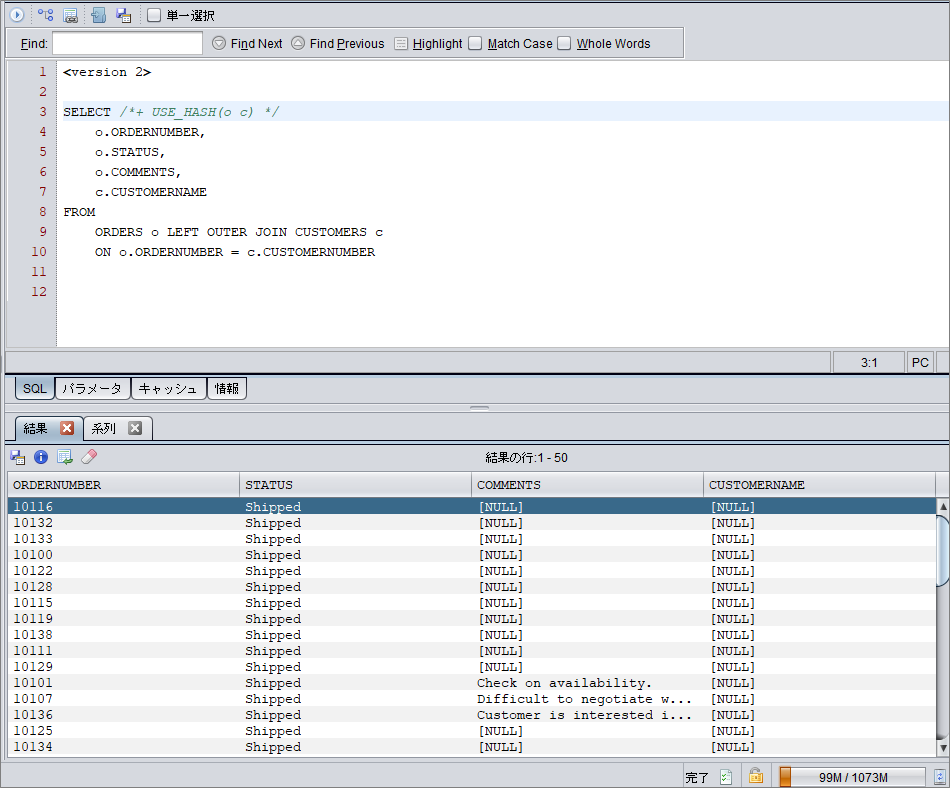Click the PC line-ending indicator
Screen dimensions: 950x788
[920, 362]
